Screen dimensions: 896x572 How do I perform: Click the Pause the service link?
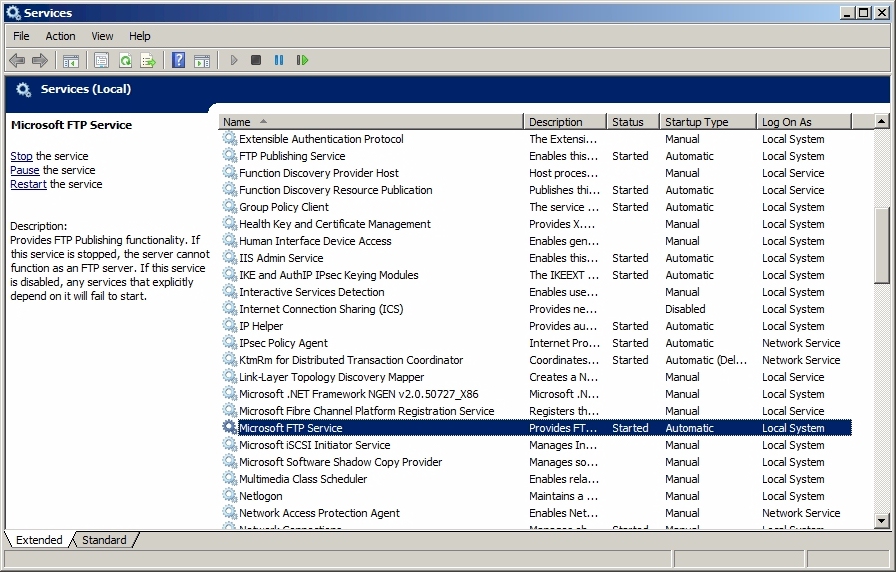pyautogui.click(x=25, y=170)
